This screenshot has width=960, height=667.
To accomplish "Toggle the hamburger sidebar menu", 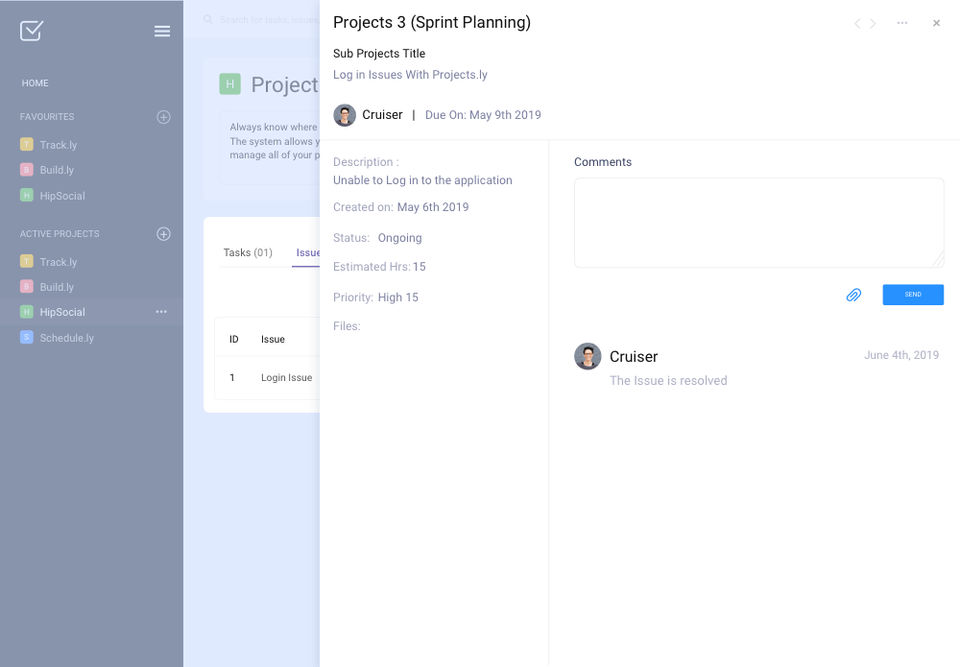I will (x=162, y=31).
